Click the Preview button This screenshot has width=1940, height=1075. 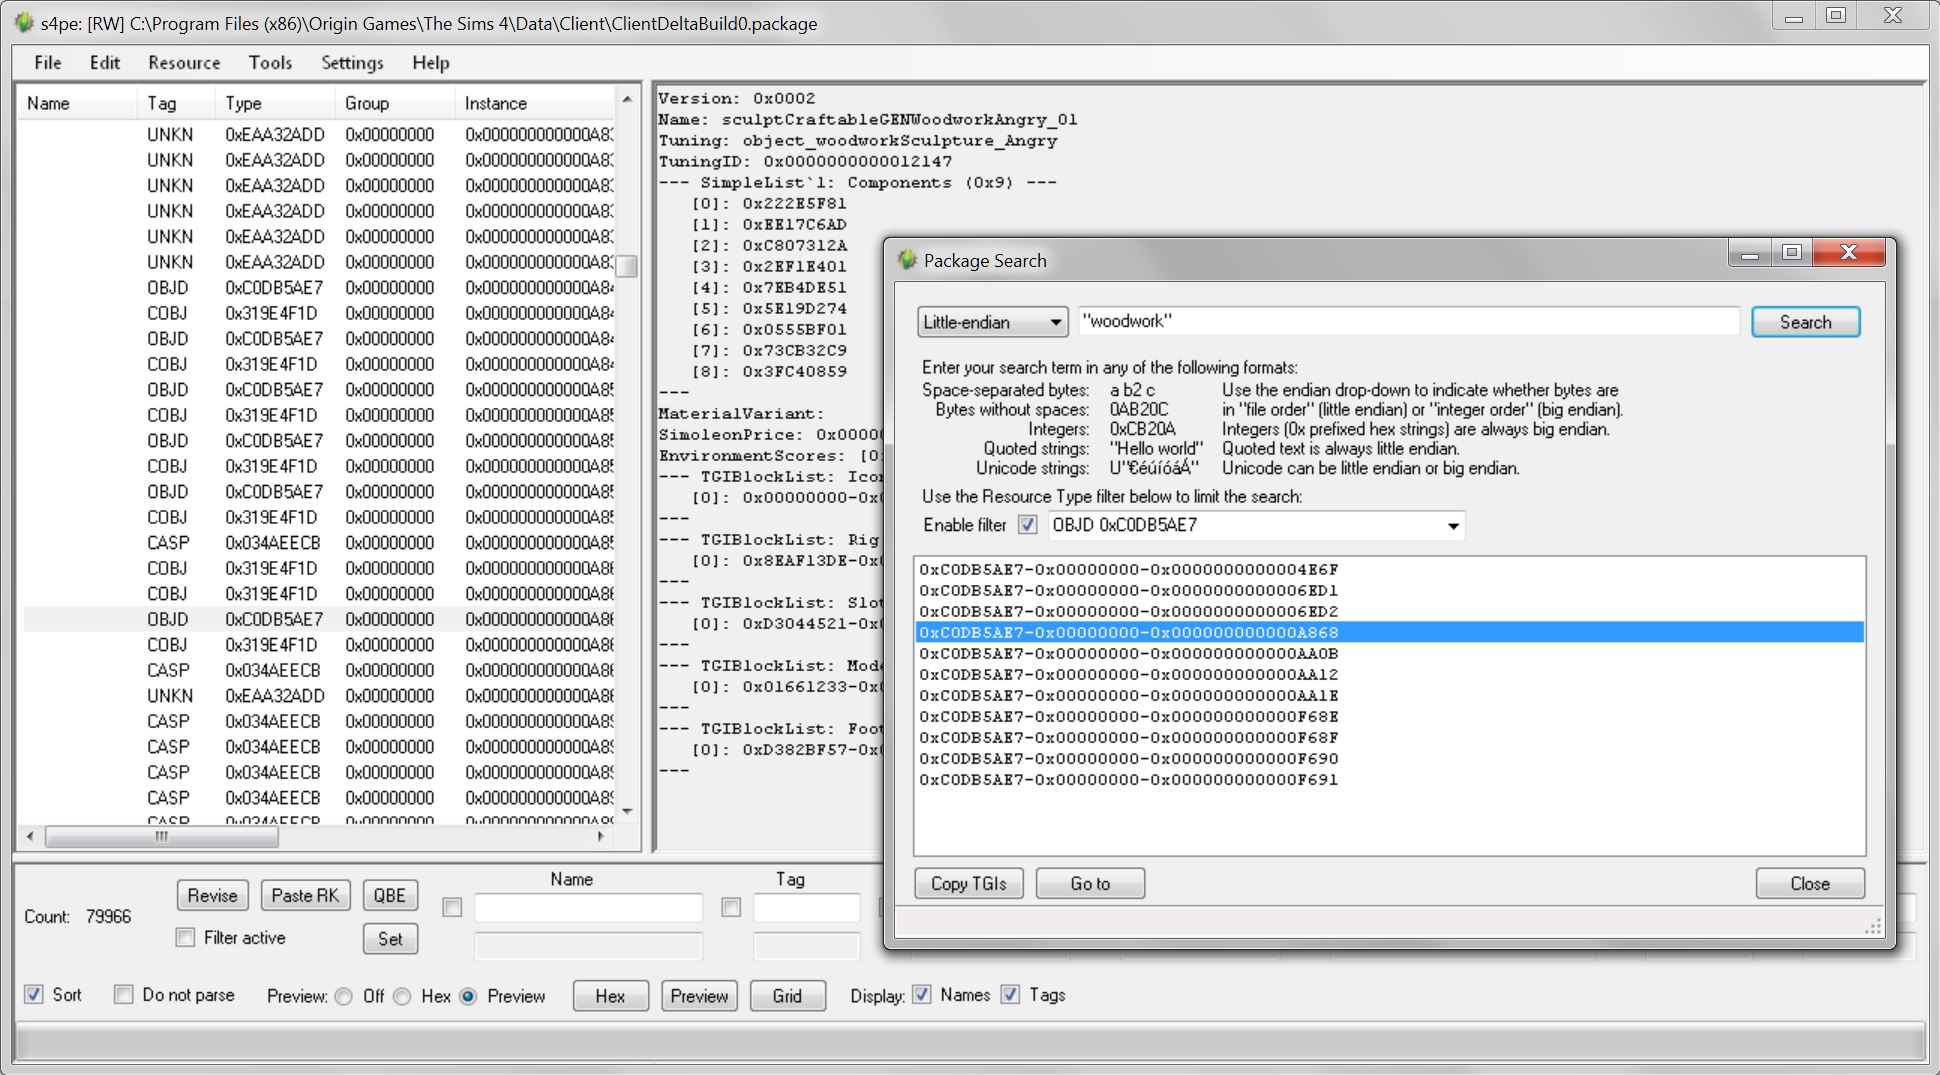tap(699, 996)
